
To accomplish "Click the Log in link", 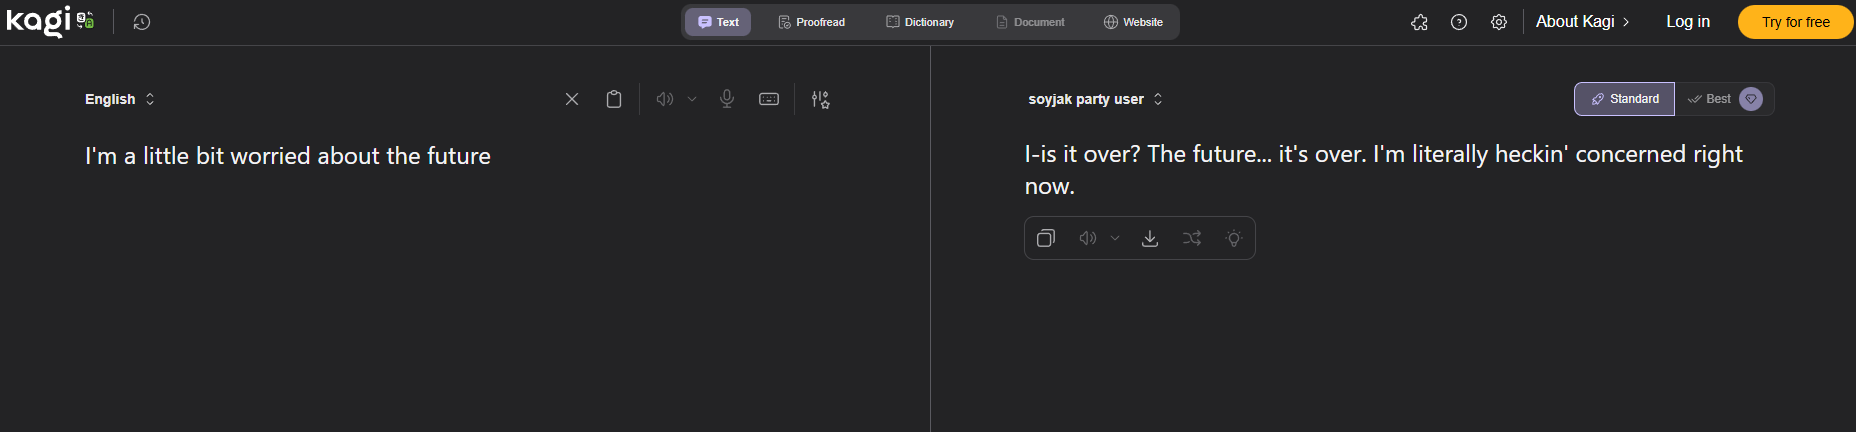I will click(x=1688, y=22).
